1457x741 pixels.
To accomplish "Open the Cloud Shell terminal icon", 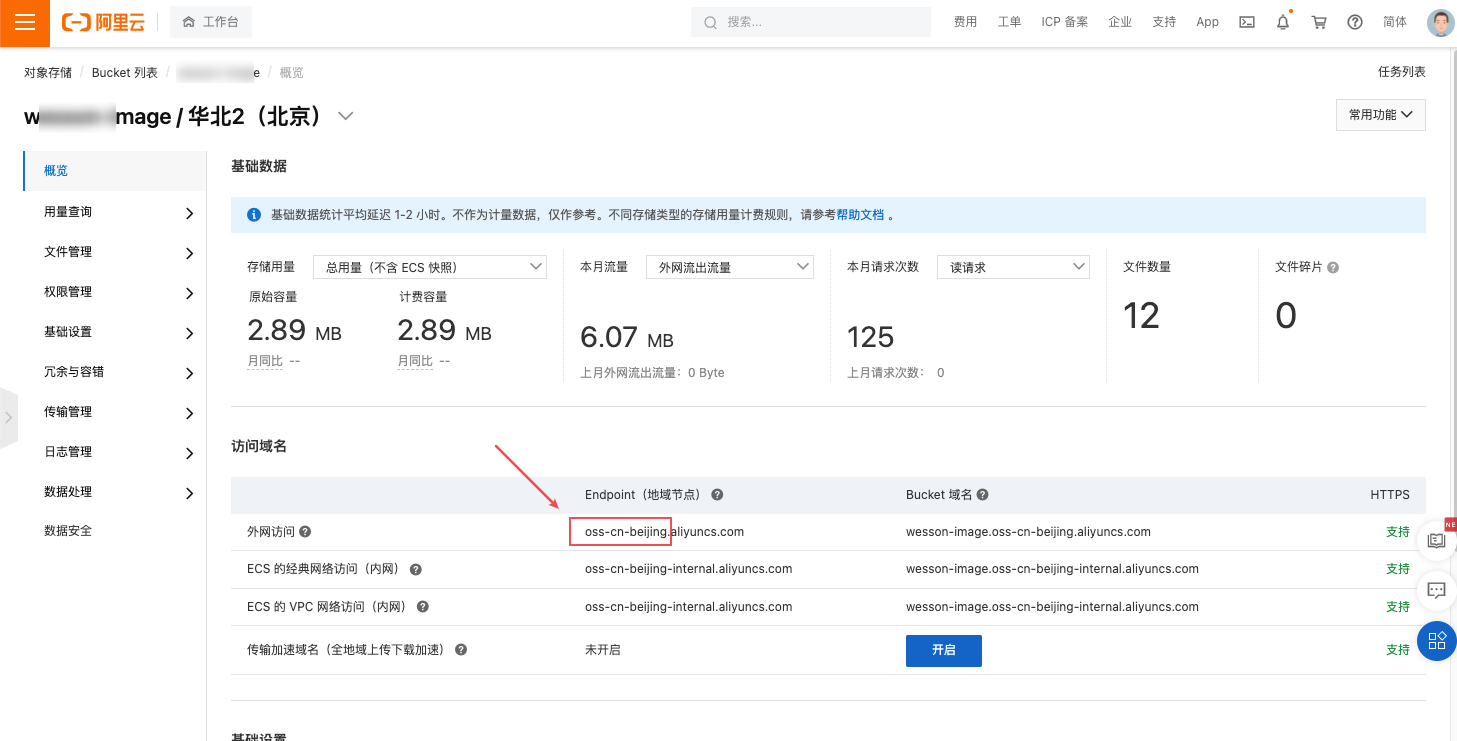I will point(1247,22).
